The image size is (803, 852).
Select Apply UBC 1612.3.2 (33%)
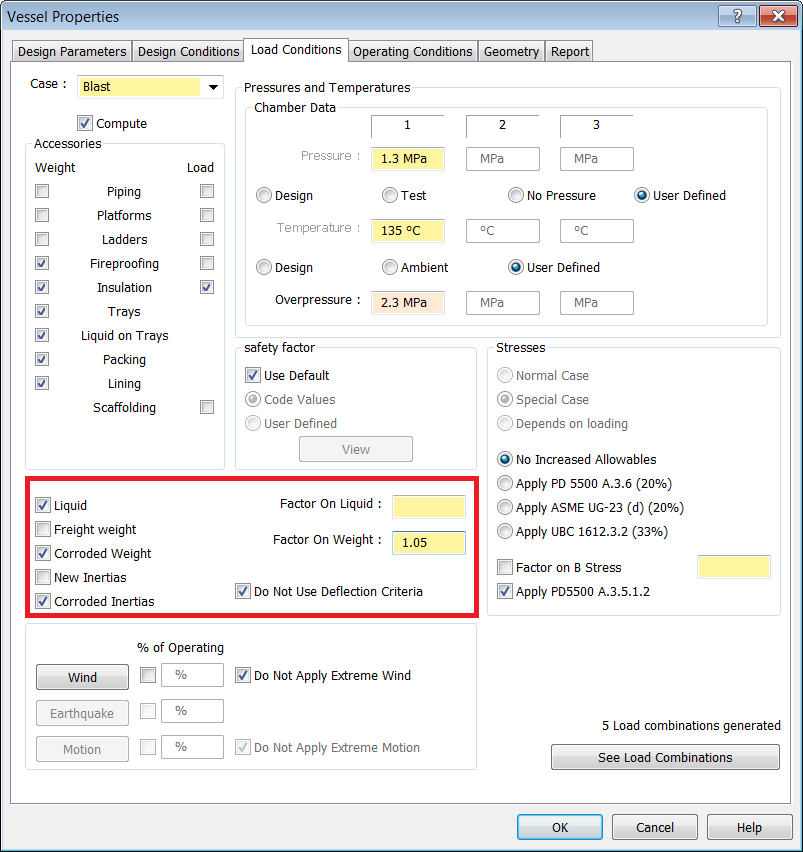coord(505,531)
